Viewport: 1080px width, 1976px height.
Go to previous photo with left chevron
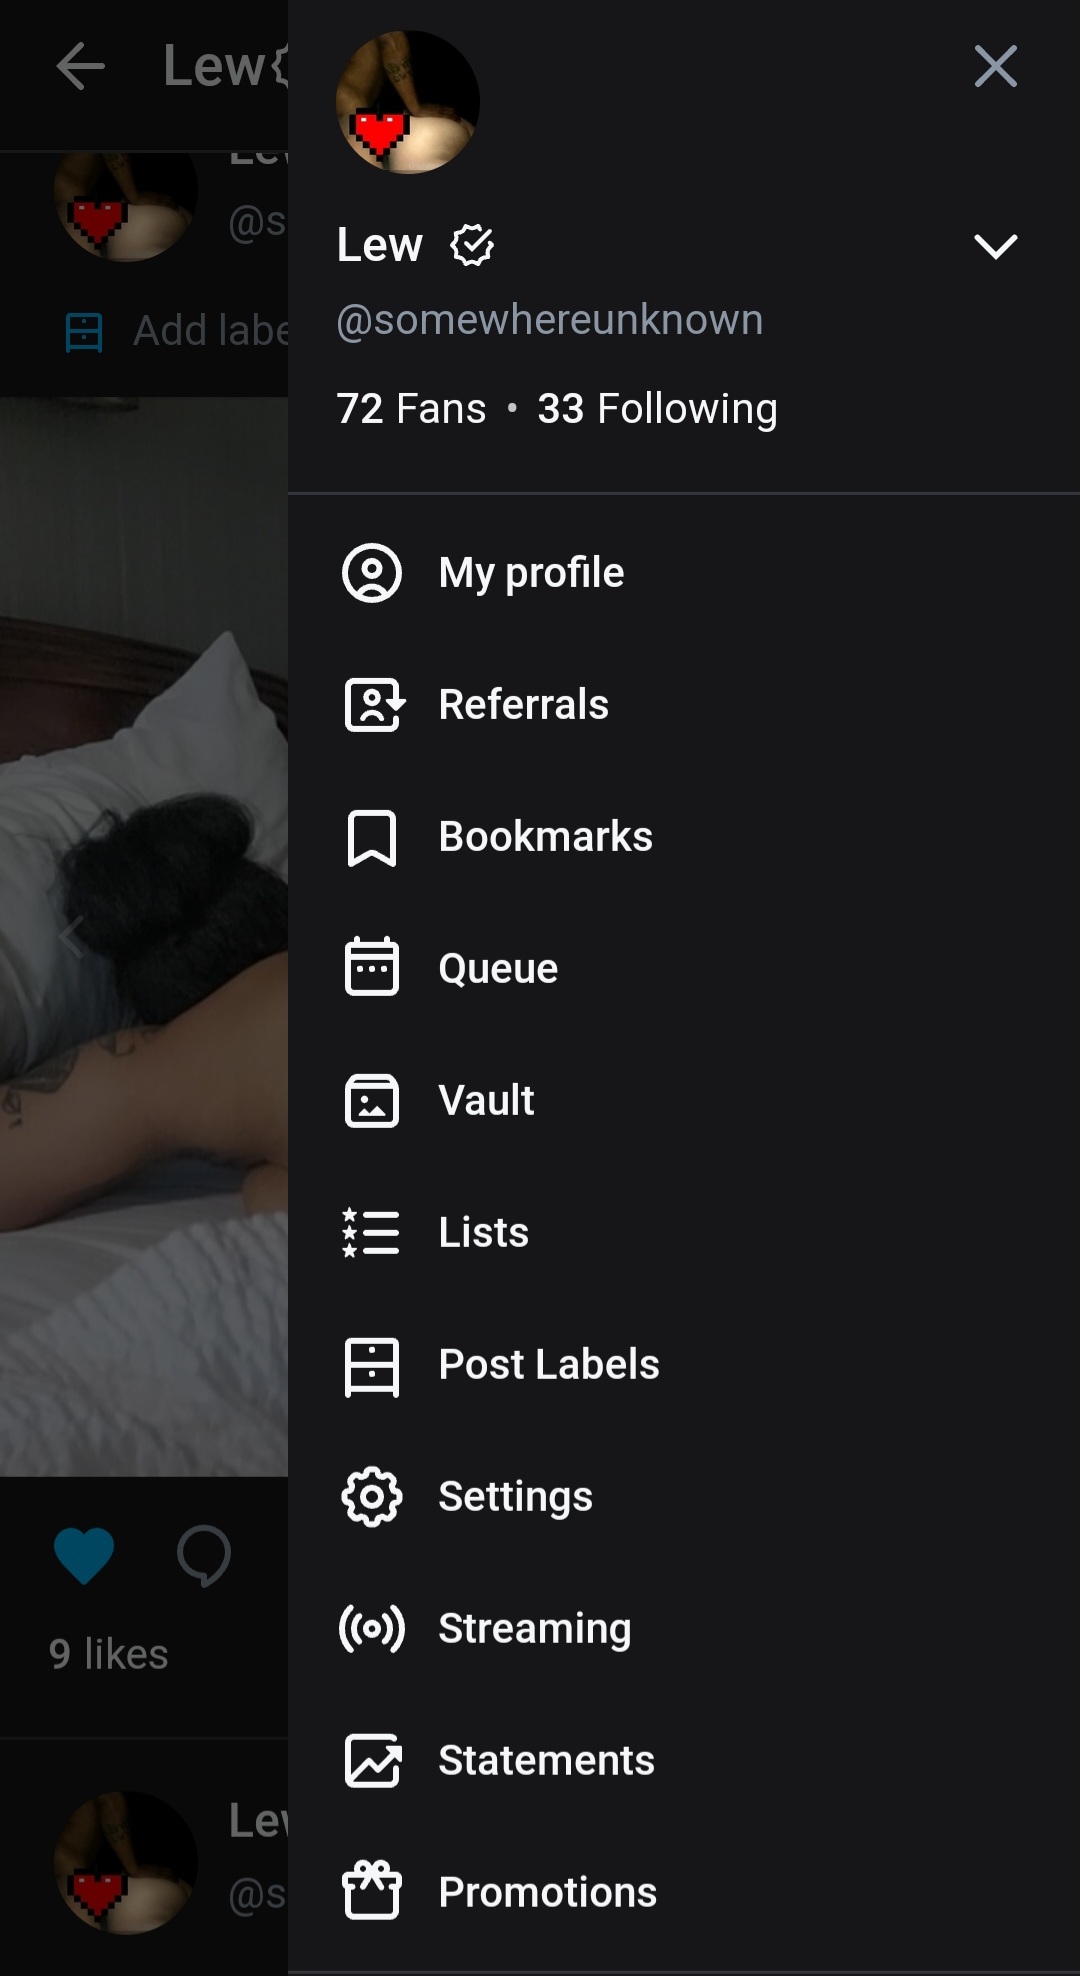coord(70,937)
